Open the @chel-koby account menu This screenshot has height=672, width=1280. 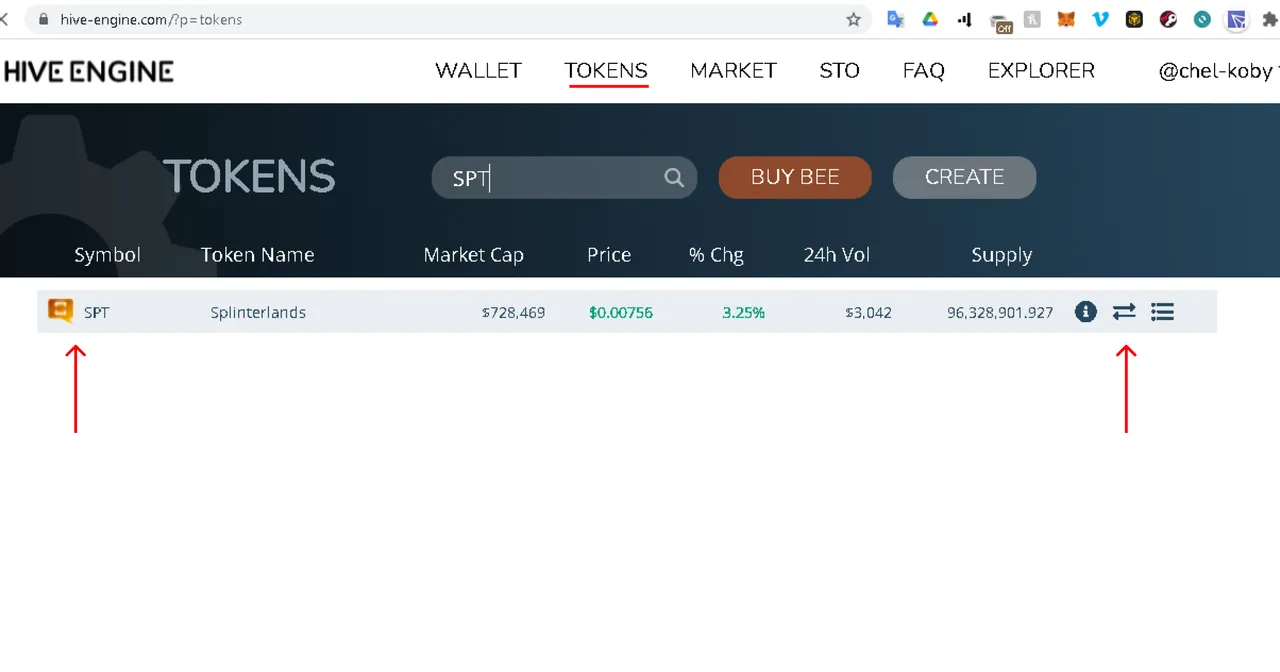pyautogui.click(x=1216, y=71)
